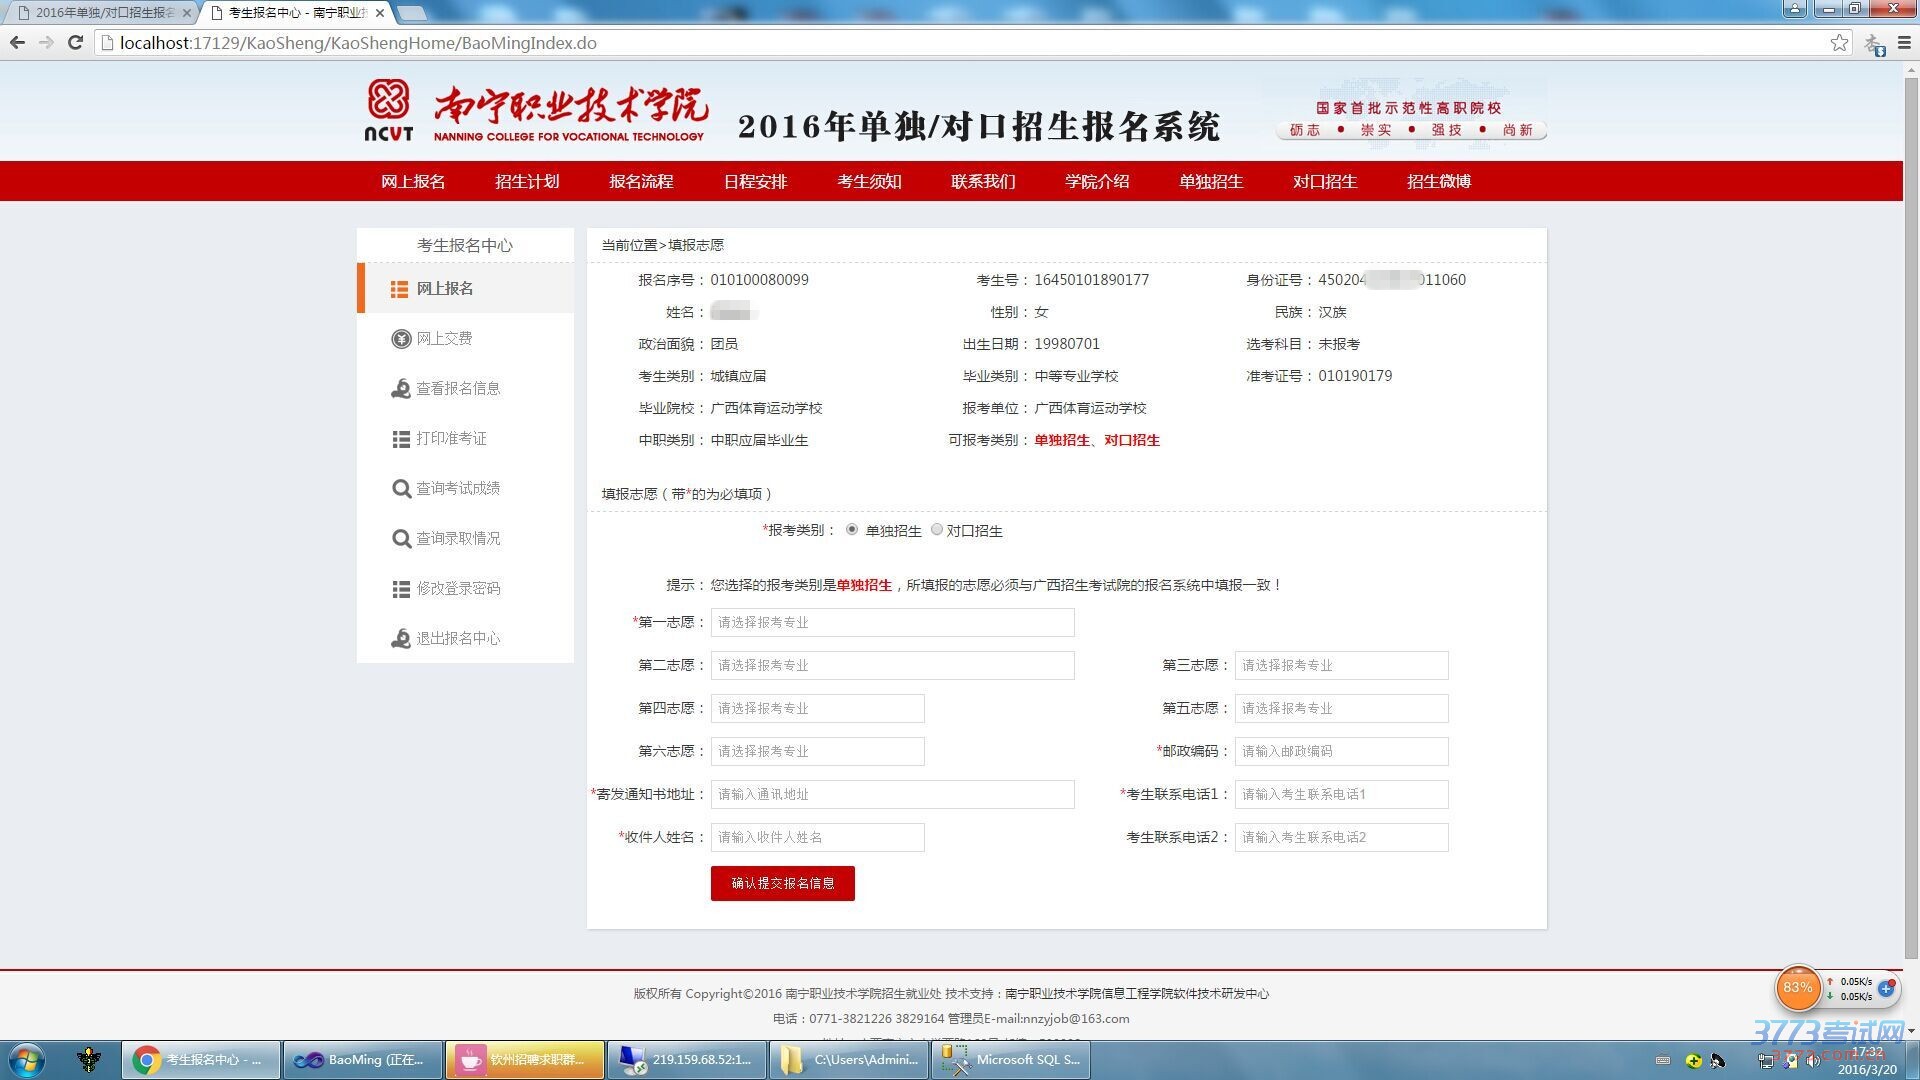Viewport: 1920px width, 1080px height.
Task: Click the 打印准考证 list icon
Action: click(x=401, y=439)
